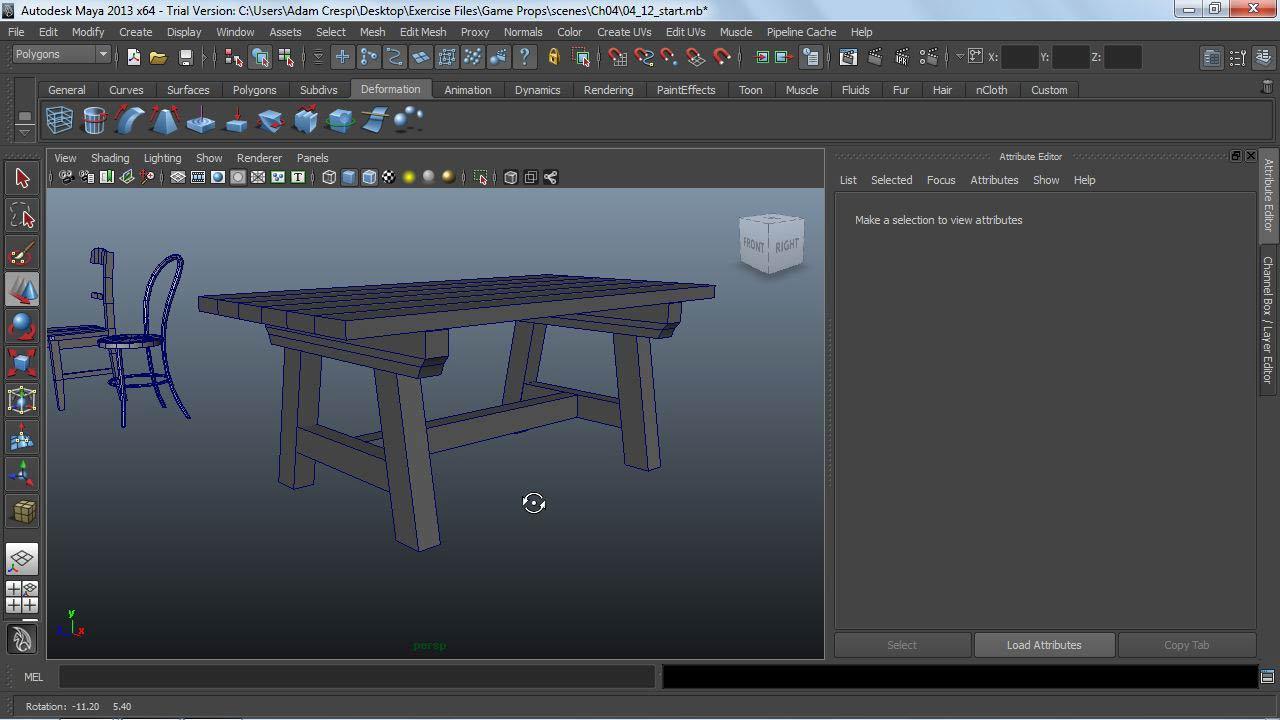Viewport: 1280px width, 720px height.
Task: Click the Show Manipulator tool
Action: coord(22,474)
